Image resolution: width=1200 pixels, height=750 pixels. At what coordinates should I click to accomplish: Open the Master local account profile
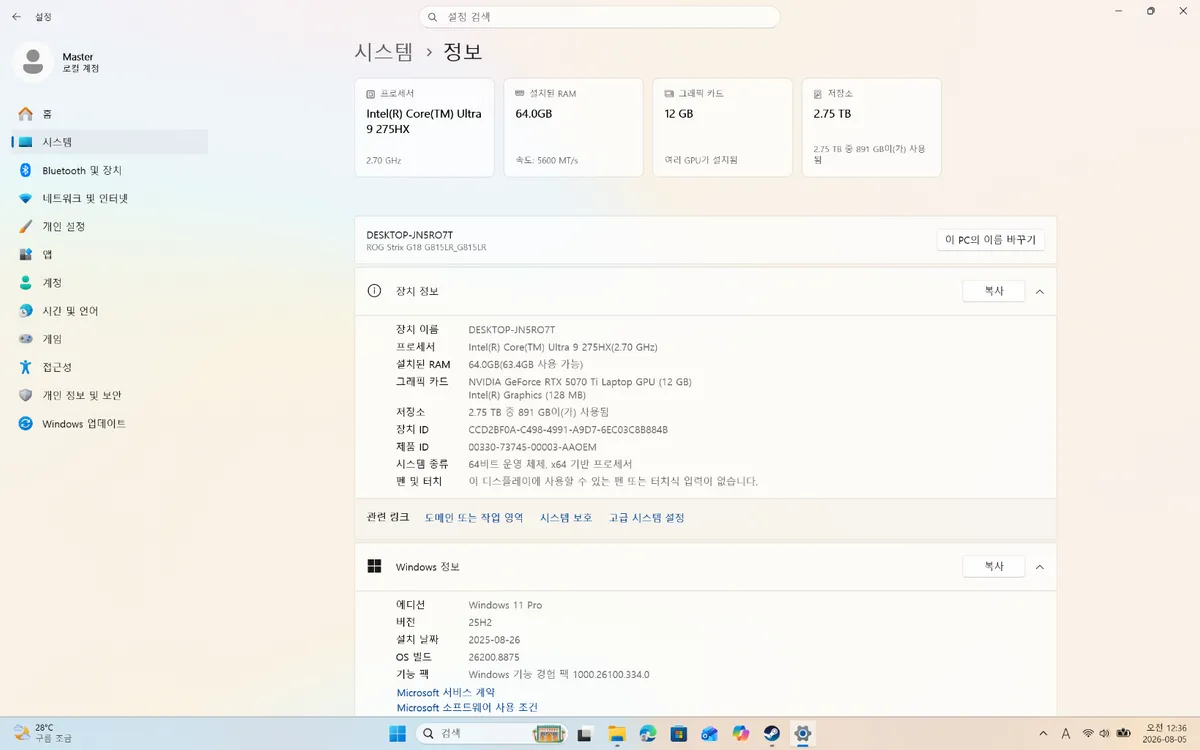pos(60,62)
